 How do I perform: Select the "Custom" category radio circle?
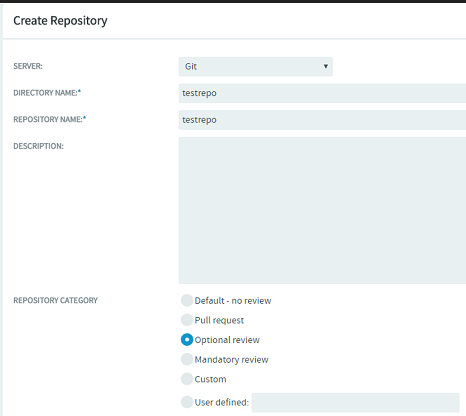pos(187,379)
